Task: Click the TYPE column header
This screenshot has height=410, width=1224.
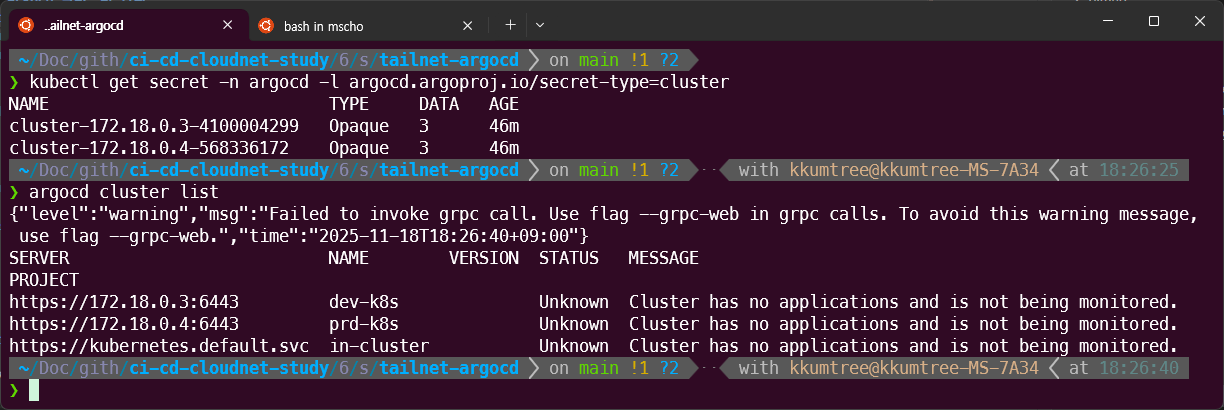Action: (x=348, y=104)
